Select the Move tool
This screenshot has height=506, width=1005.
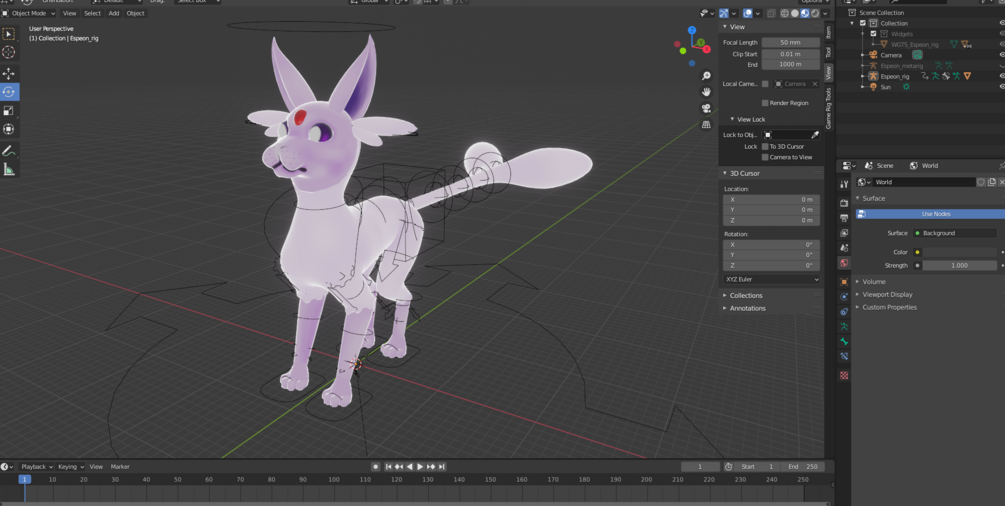(x=8, y=74)
